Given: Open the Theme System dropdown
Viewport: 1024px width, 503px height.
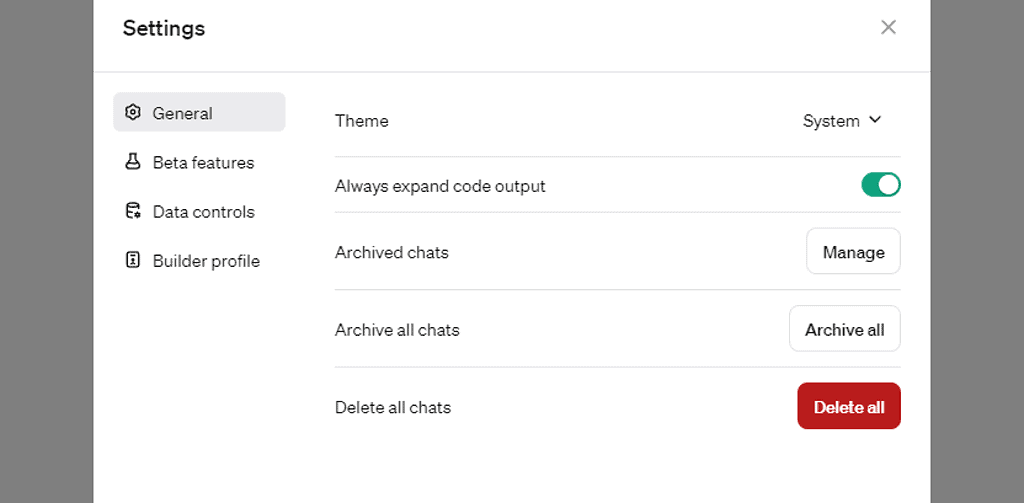Looking at the screenshot, I should click(842, 121).
